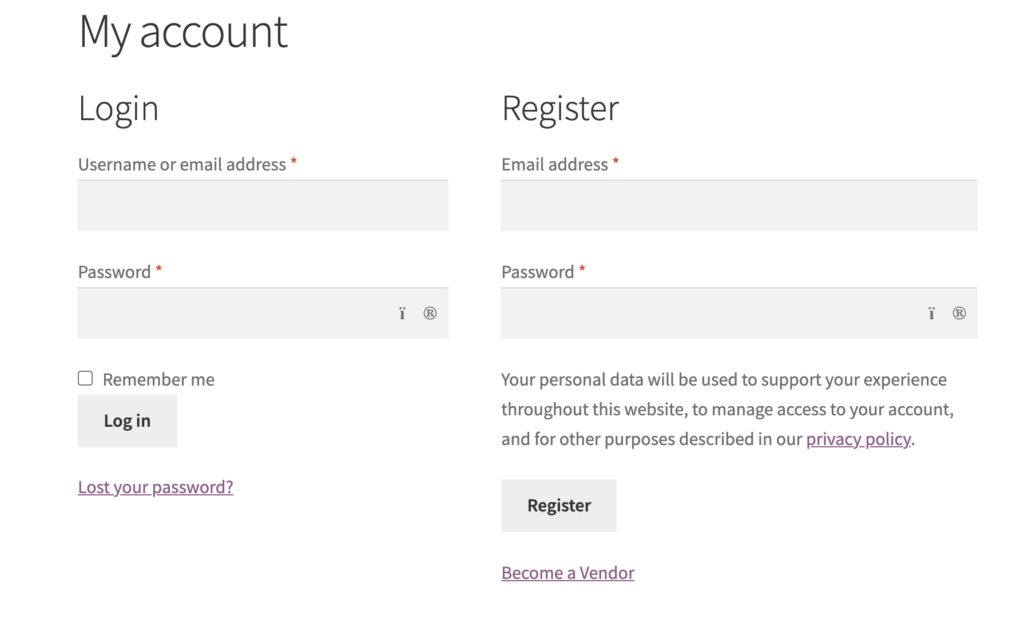The image size is (1024, 627).
Task: Click the 'Username or email address' label
Action: pyautogui.click(x=182, y=165)
